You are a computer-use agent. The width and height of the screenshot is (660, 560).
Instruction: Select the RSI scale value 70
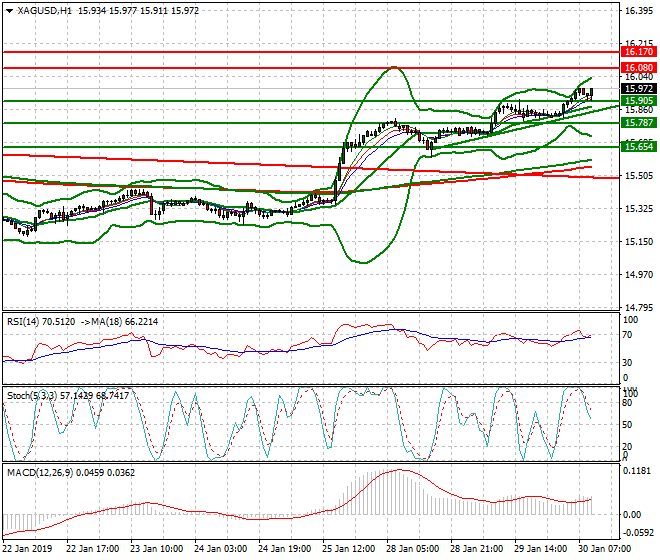click(627, 335)
